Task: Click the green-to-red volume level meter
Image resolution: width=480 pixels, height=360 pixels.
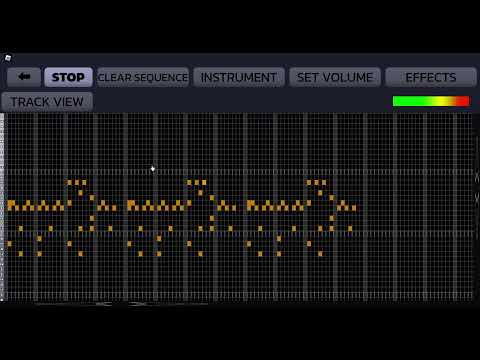Action: 431,101
